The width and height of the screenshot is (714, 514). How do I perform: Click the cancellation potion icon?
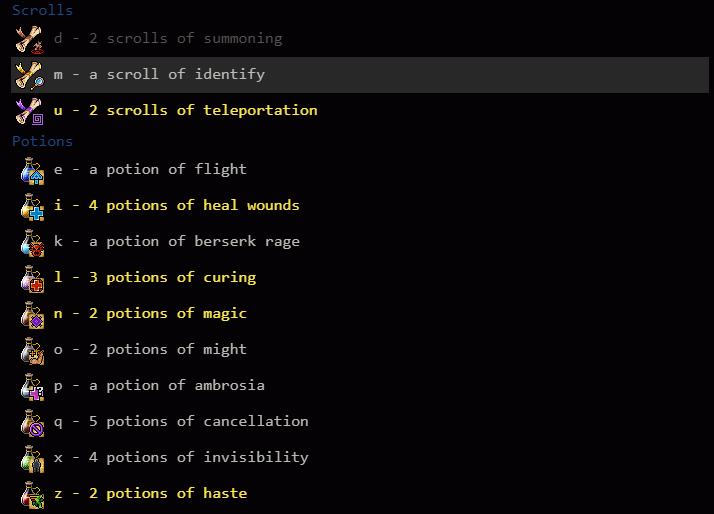pyautogui.click(x=32, y=422)
